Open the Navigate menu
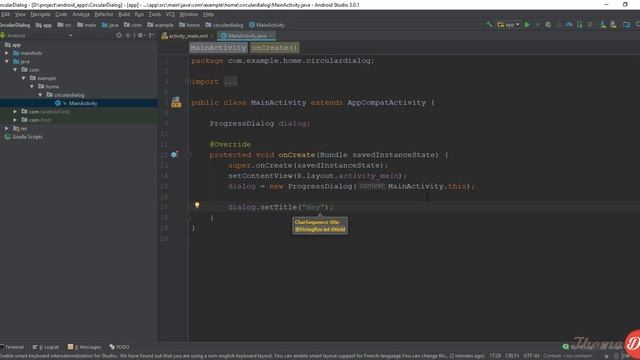The image size is (640, 360). (x=40, y=14)
